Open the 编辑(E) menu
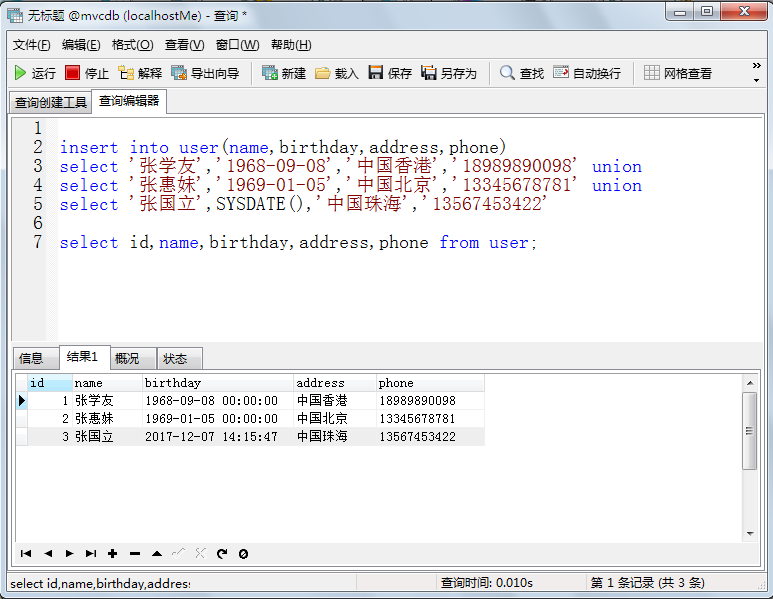 tap(81, 45)
